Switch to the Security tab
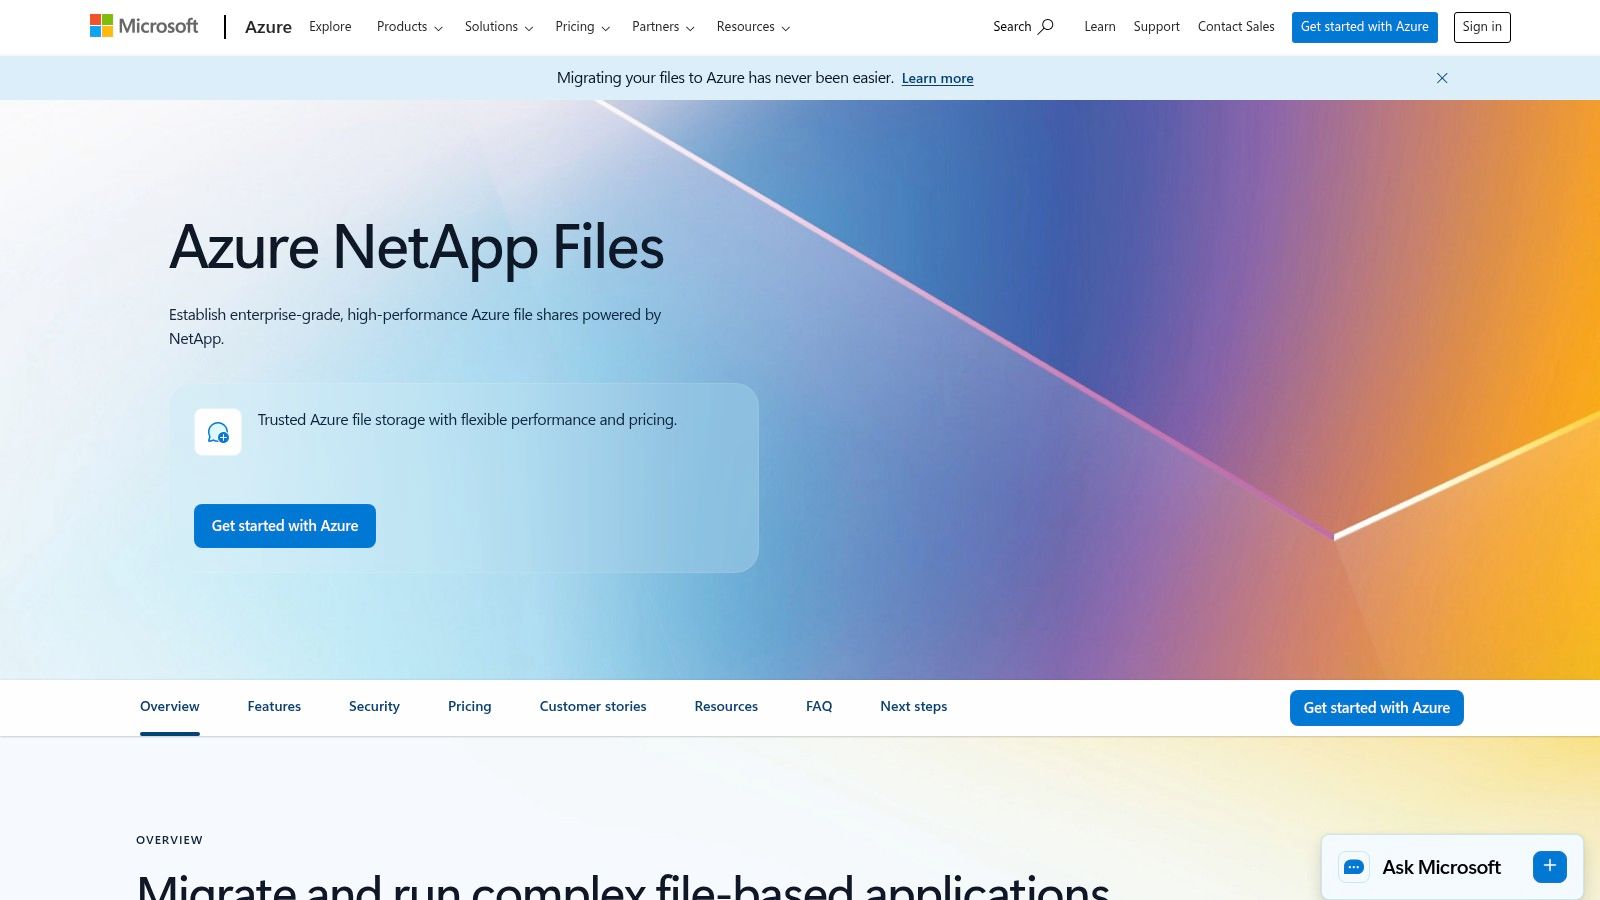This screenshot has width=1600, height=900. [374, 706]
